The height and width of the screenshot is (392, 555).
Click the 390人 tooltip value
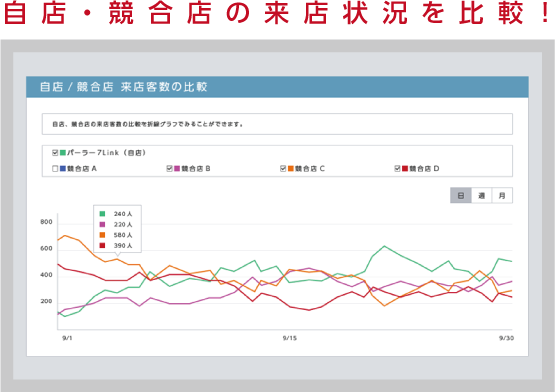point(123,246)
